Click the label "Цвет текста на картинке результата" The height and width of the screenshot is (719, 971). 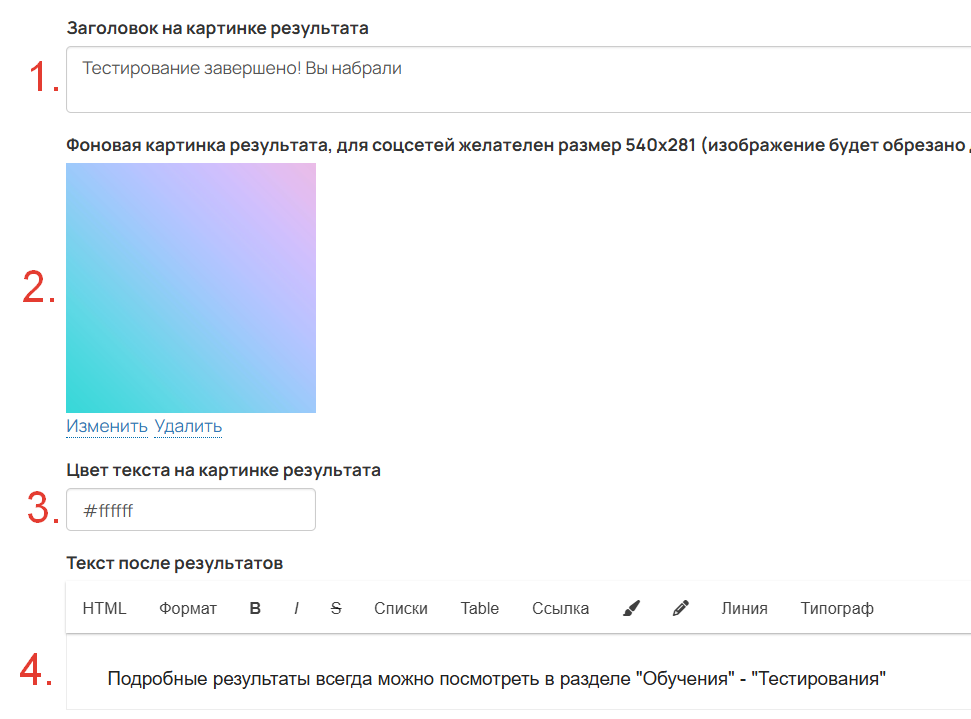coord(224,470)
